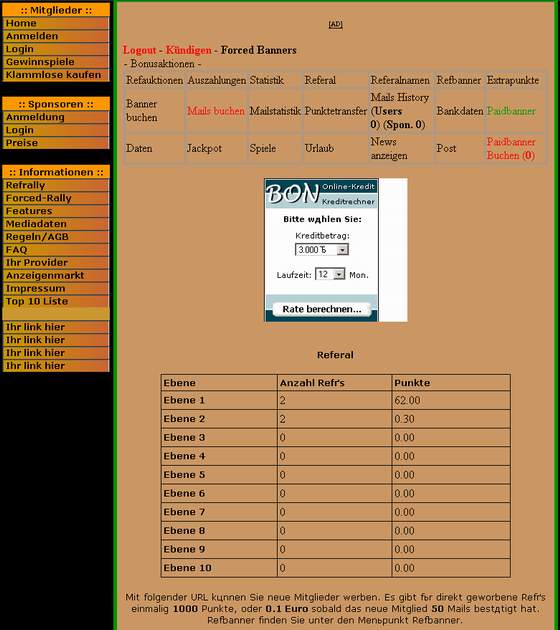The width and height of the screenshot is (560, 630).
Task: Click the Rate berechnen button
Action: click(321, 309)
